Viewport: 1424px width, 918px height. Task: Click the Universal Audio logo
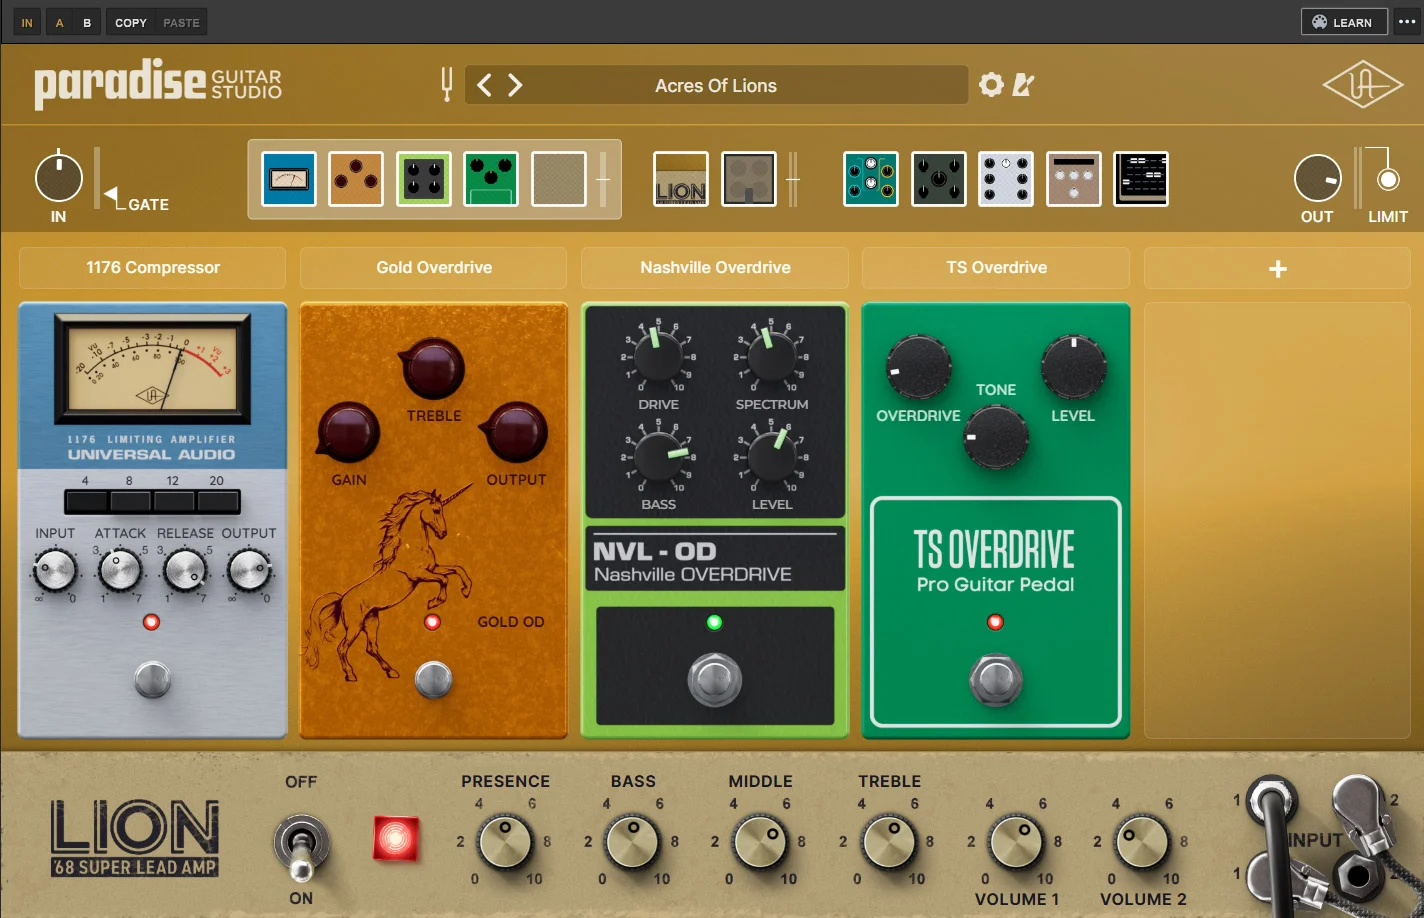pyautogui.click(x=1363, y=86)
